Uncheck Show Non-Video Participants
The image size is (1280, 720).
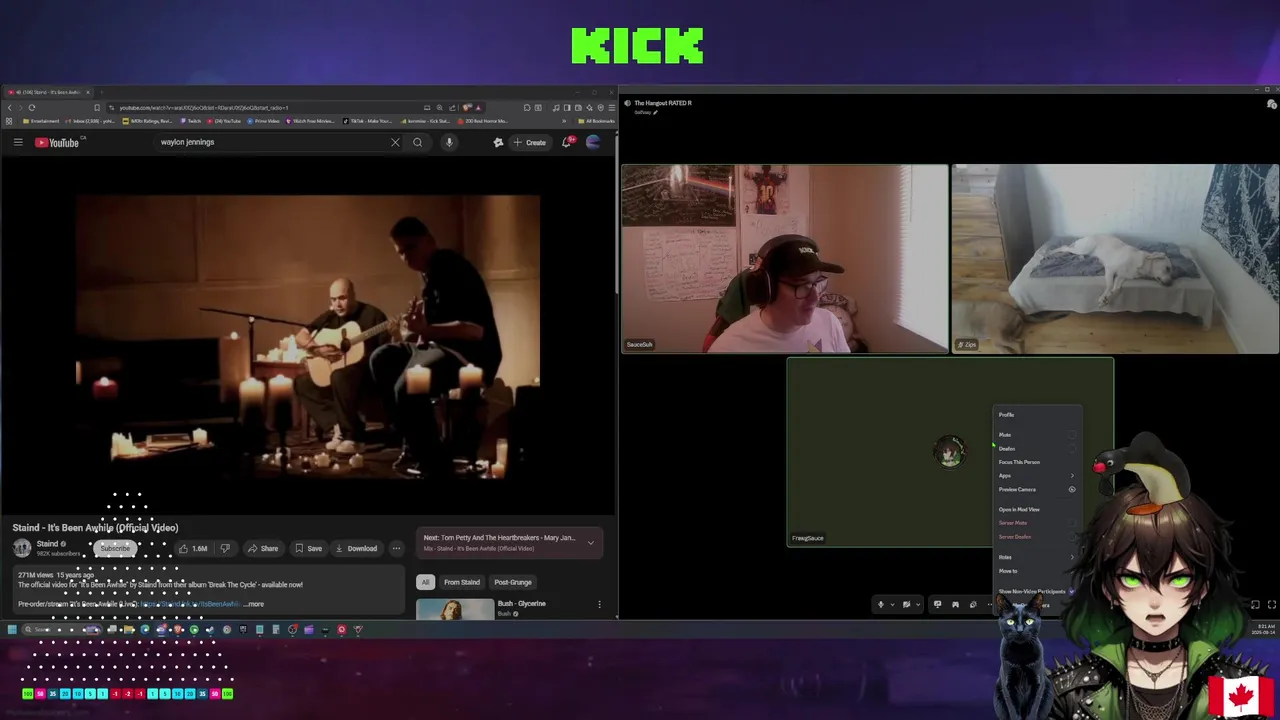[1071, 592]
